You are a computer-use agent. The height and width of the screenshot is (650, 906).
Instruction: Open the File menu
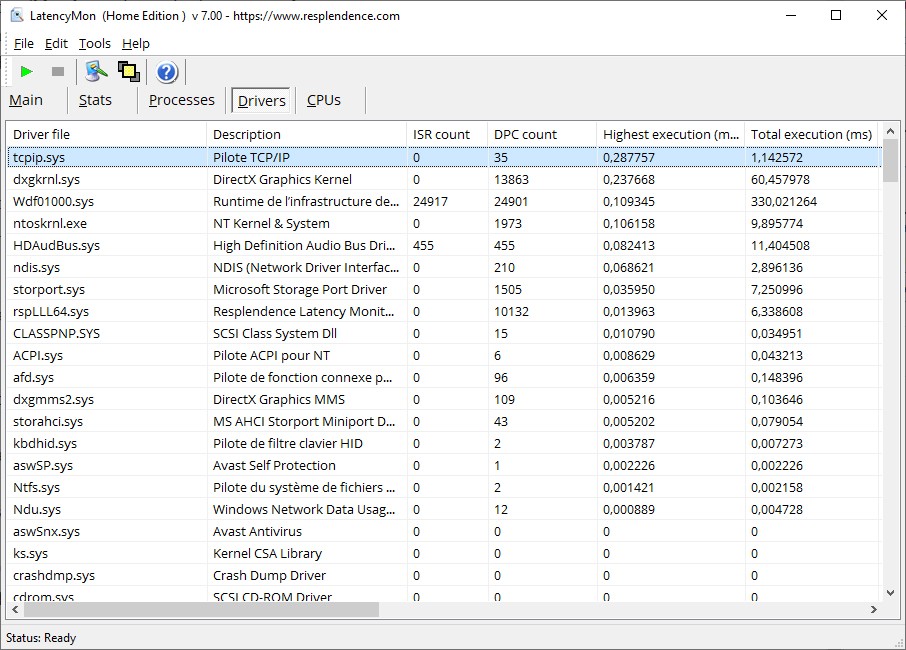point(23,43)
